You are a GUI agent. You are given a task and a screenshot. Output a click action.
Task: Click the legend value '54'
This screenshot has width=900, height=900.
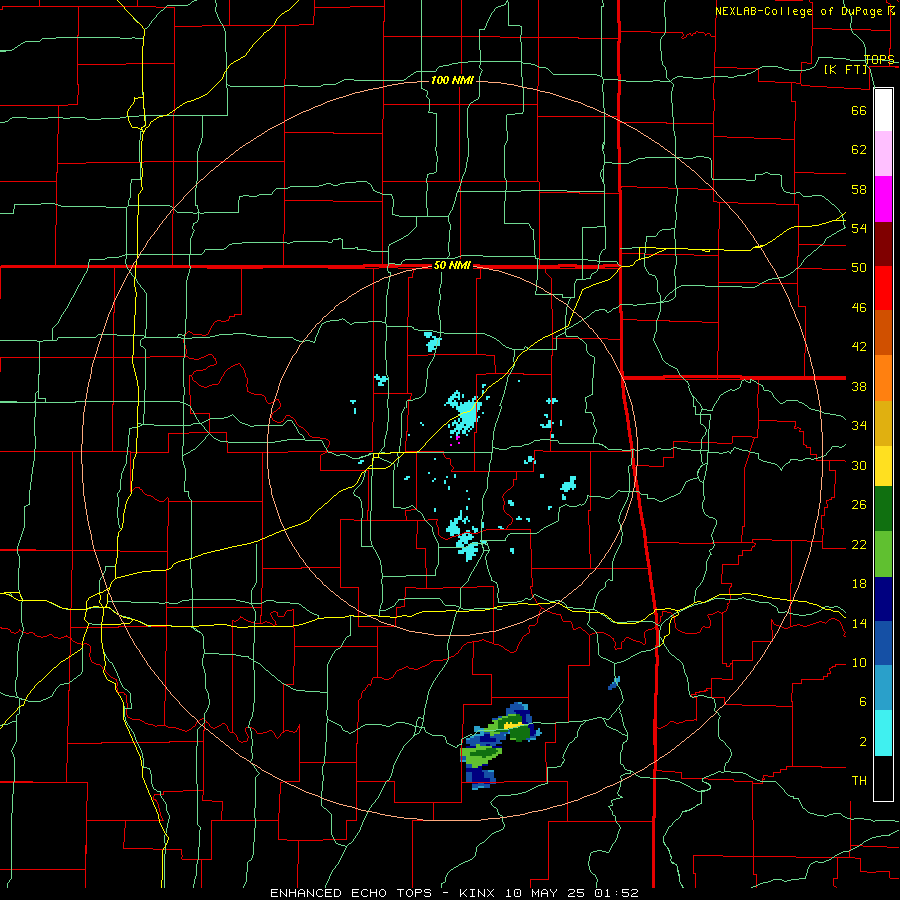click(859, 228)
